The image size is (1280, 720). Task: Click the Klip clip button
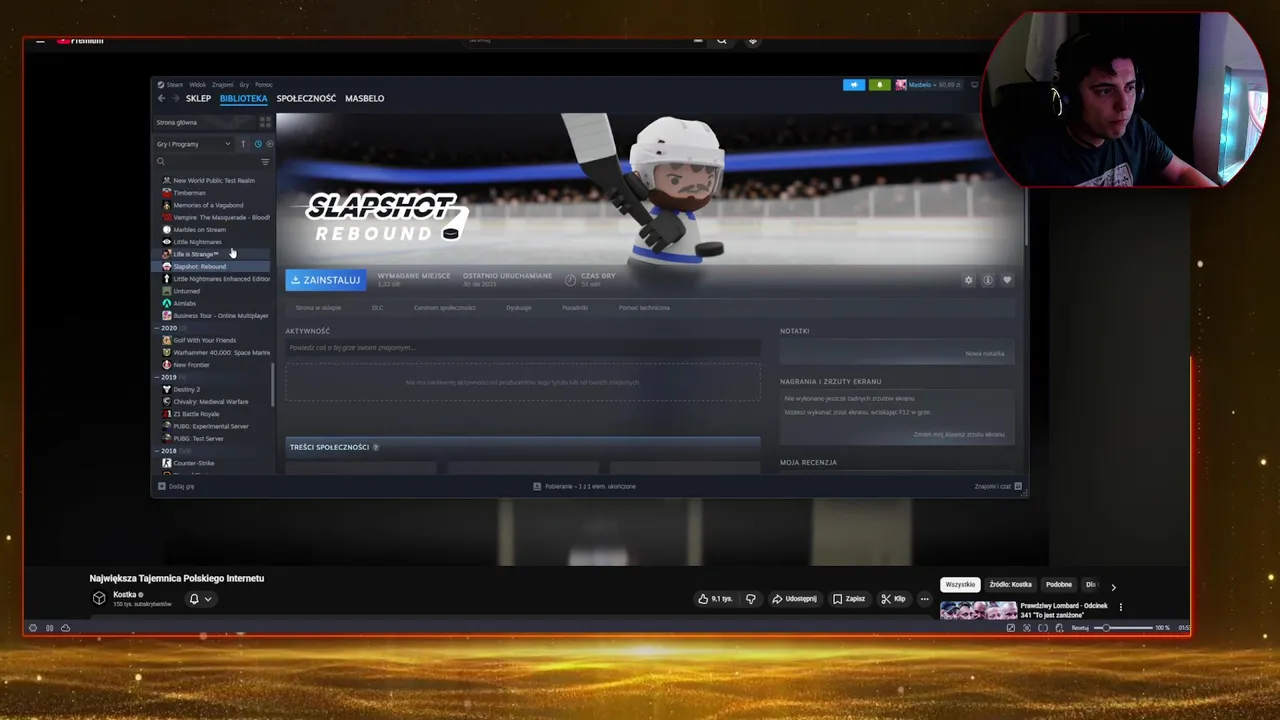click(893, 599)
